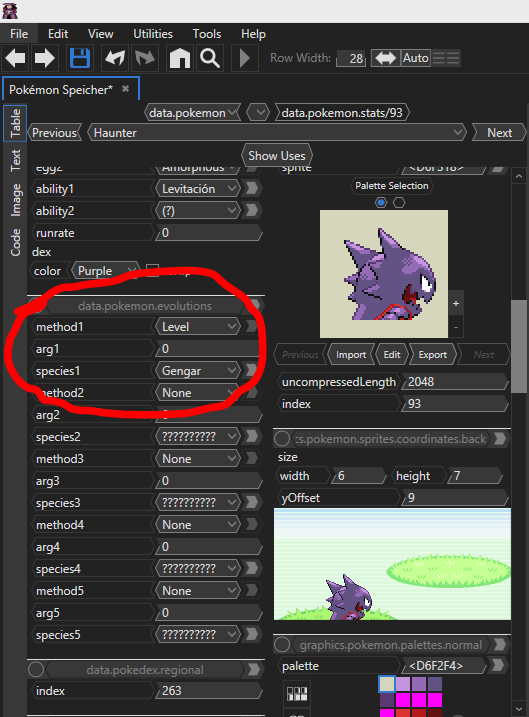Open the Edit menu
This screenshot has height=717, width=529.
58,34
